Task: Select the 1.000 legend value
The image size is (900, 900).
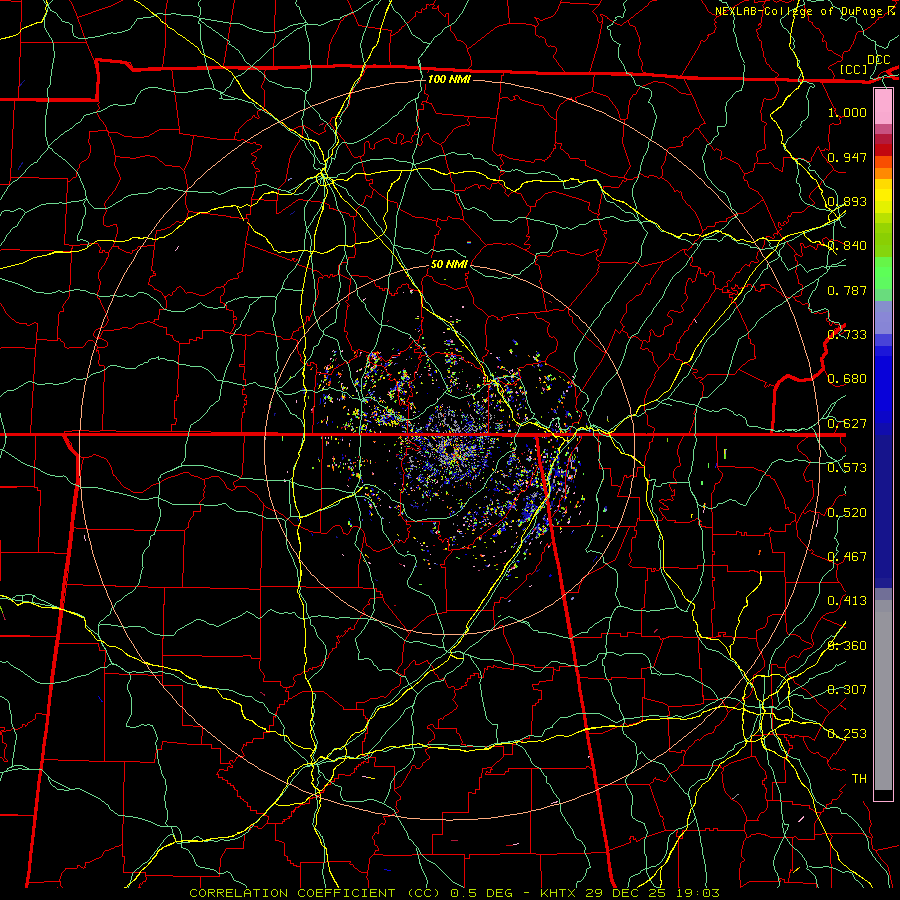Action: [x=847, y=112]
